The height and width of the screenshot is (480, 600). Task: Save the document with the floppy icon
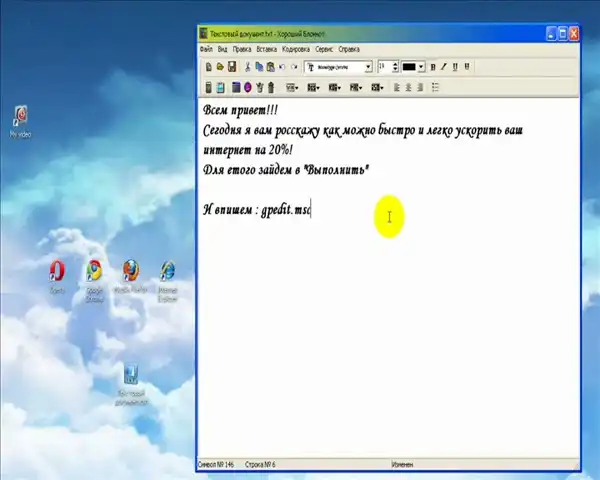click(232, 67)
